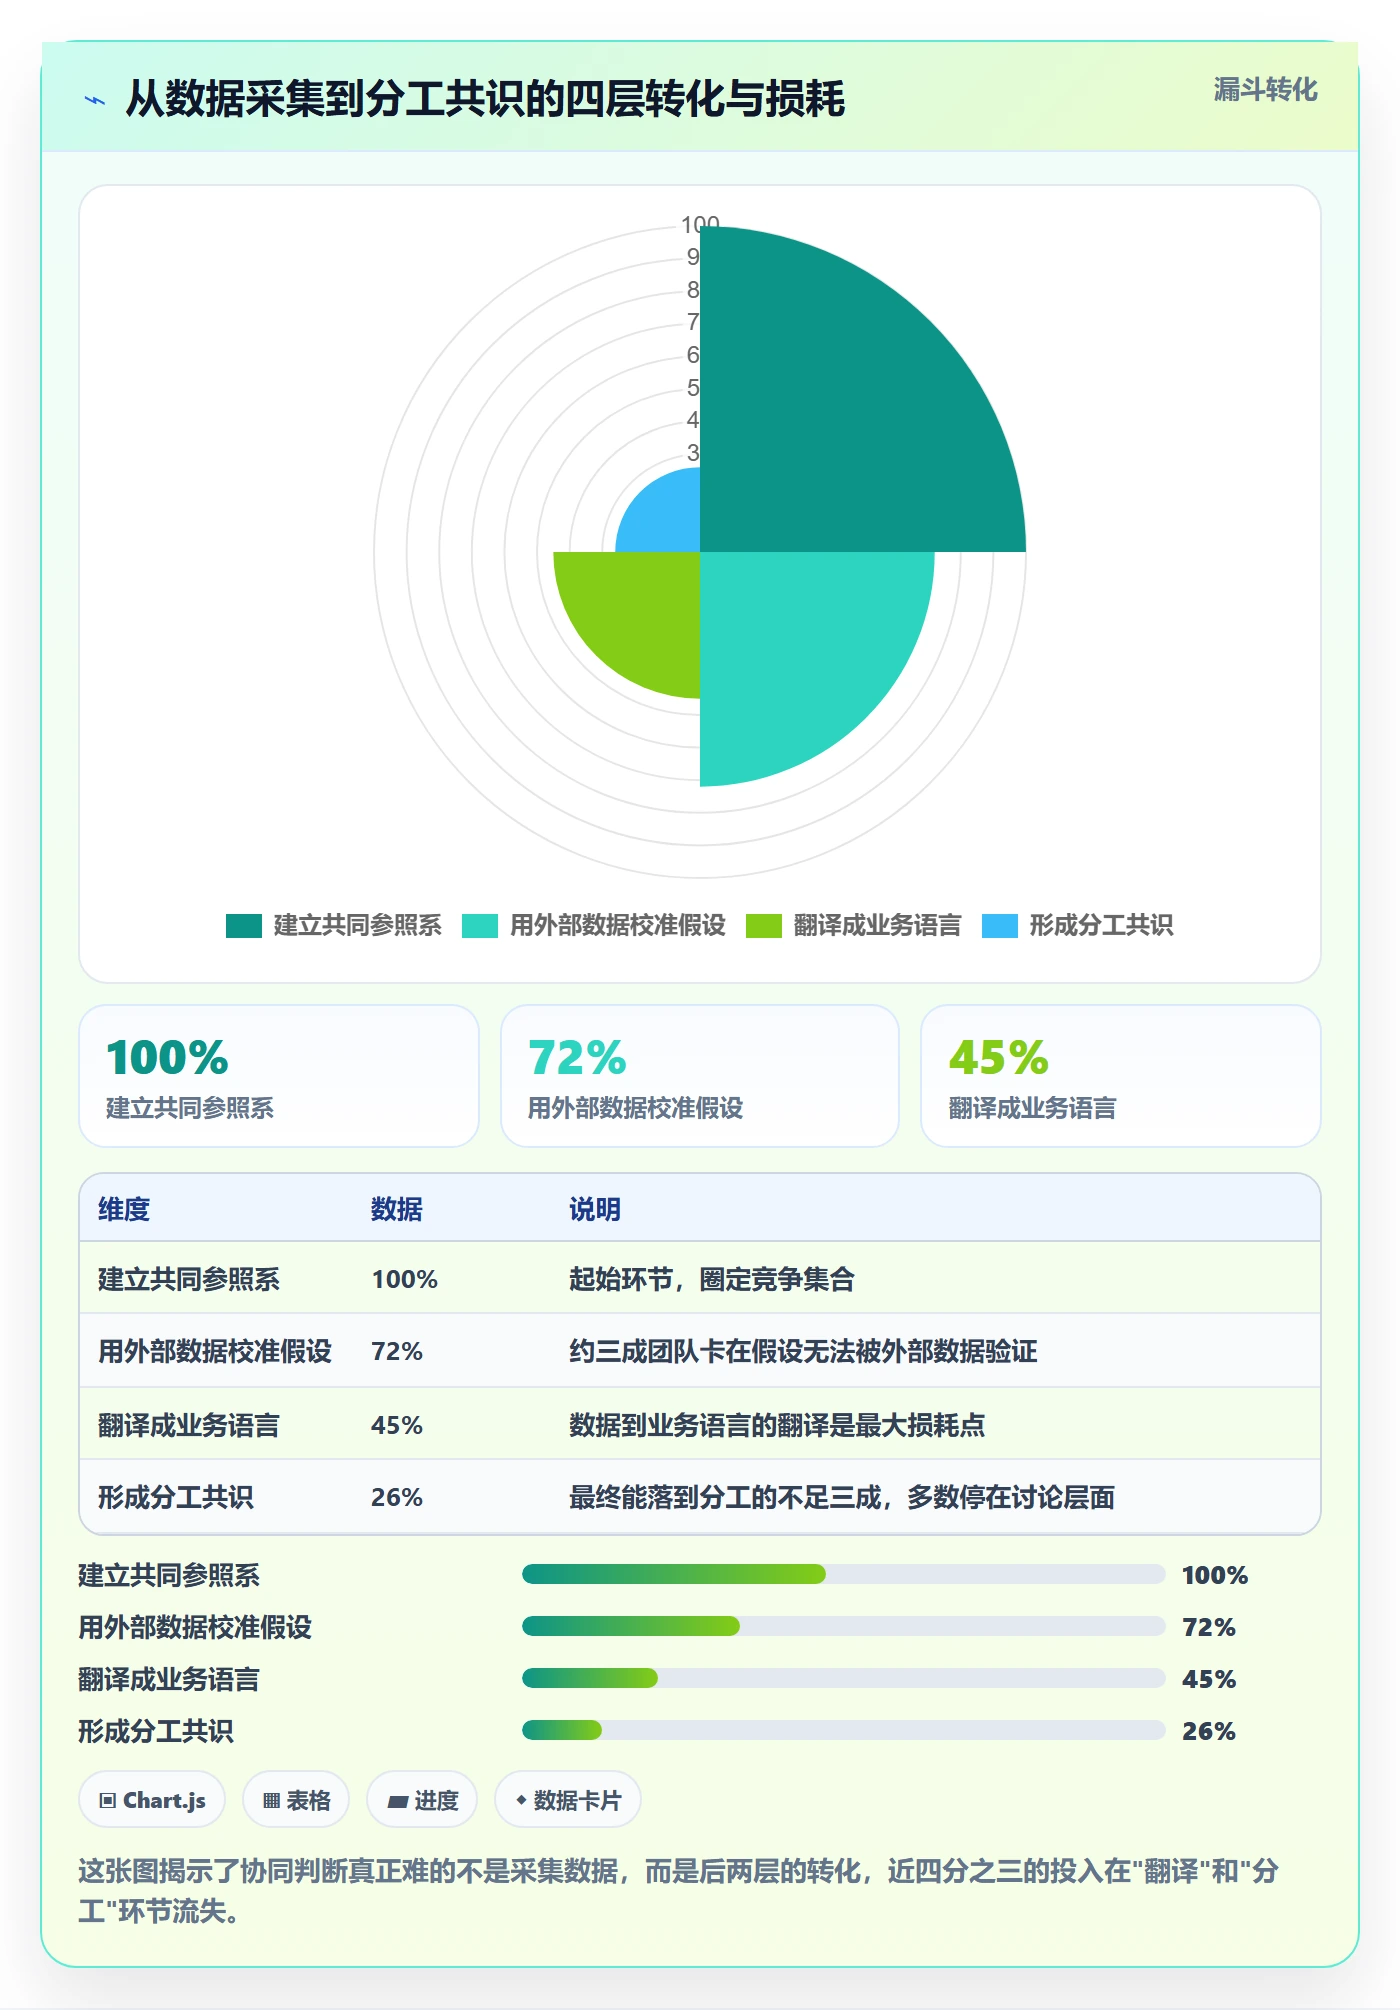Select the 形成分工共识 table row
Viewport: 1400px width, 2010px height.
point(700,1497)
